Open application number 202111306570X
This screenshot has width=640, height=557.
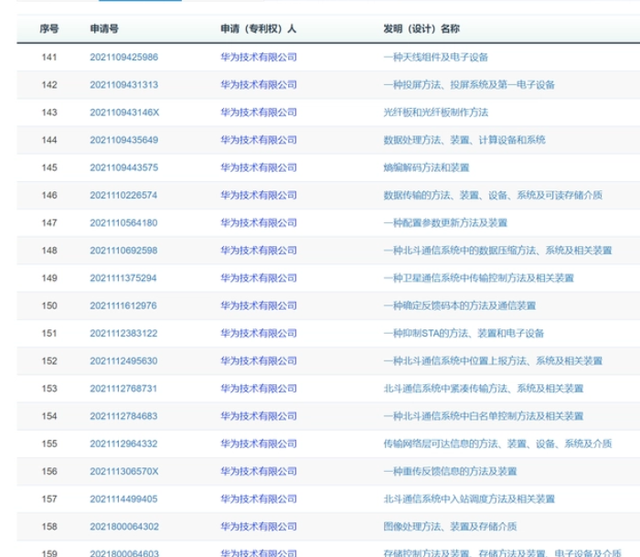(124, 471)
